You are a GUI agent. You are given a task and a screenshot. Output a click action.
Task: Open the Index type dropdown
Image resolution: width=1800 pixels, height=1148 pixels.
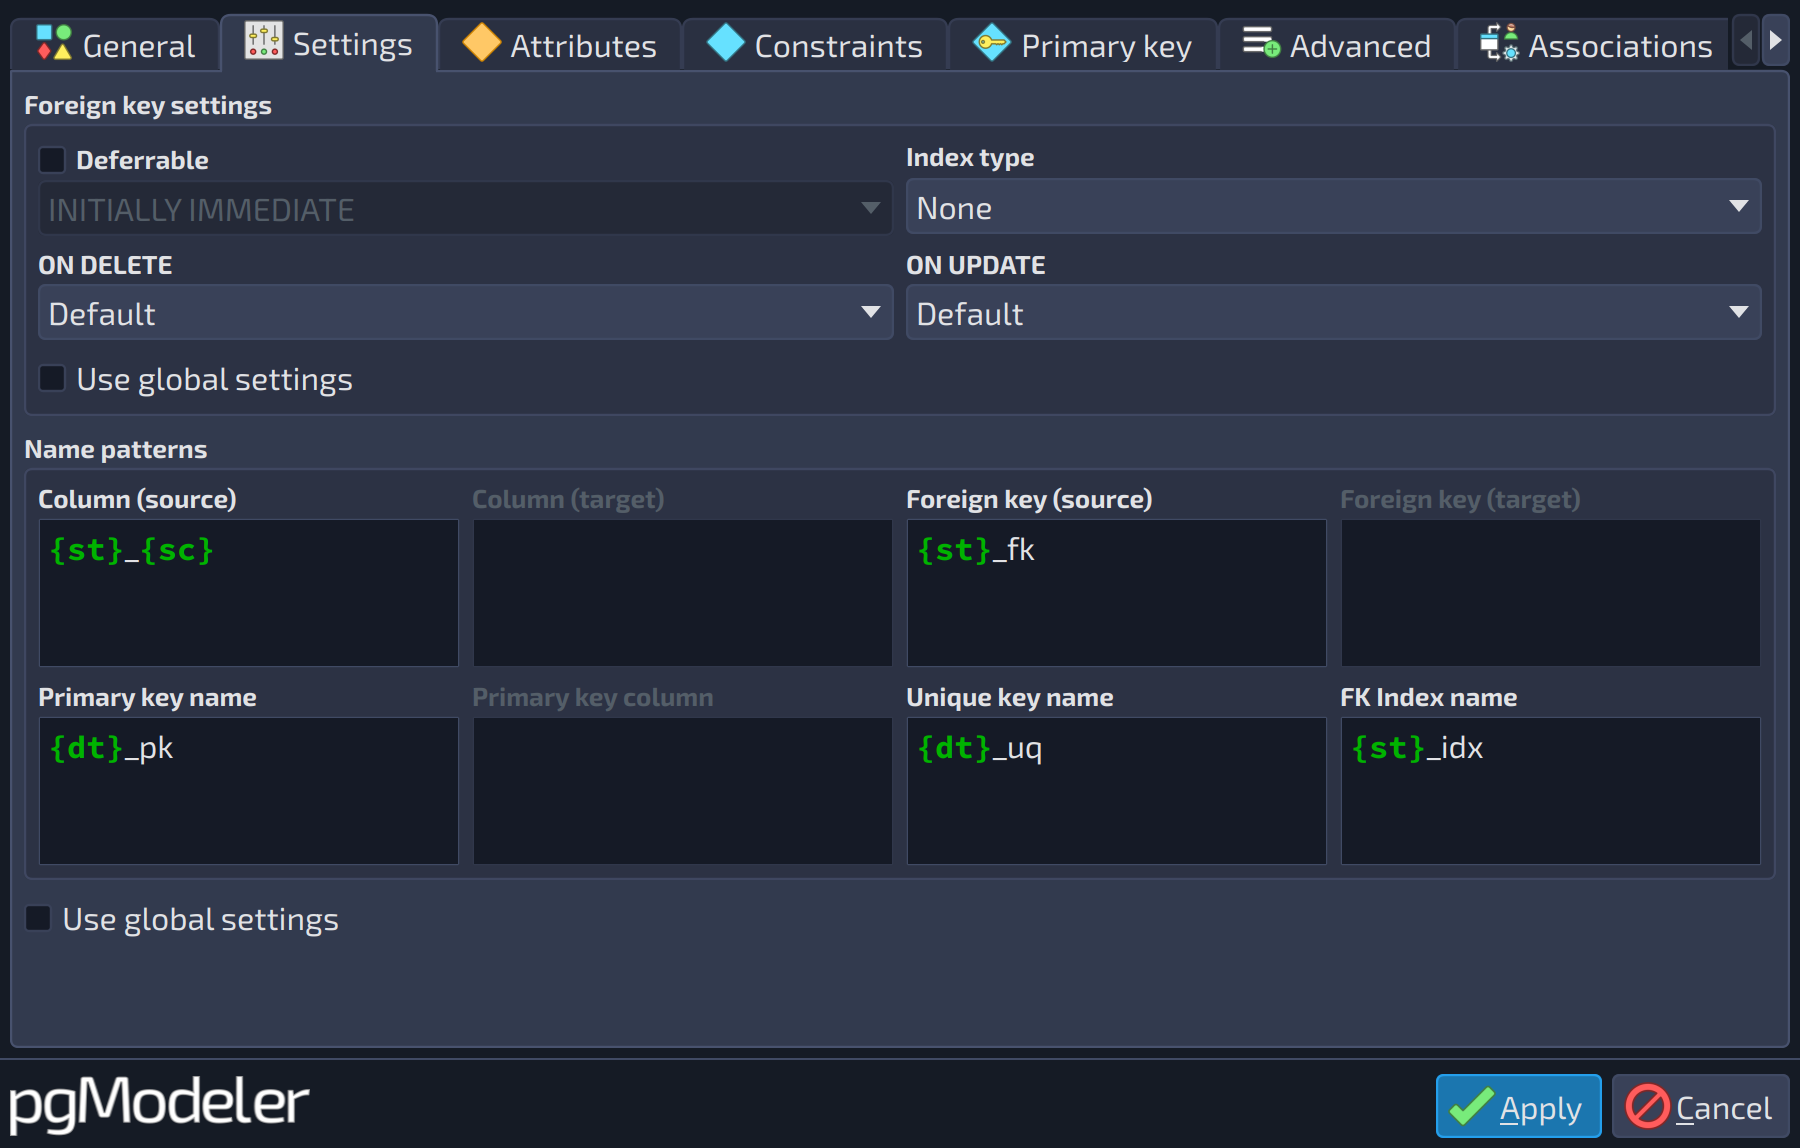1333,207
